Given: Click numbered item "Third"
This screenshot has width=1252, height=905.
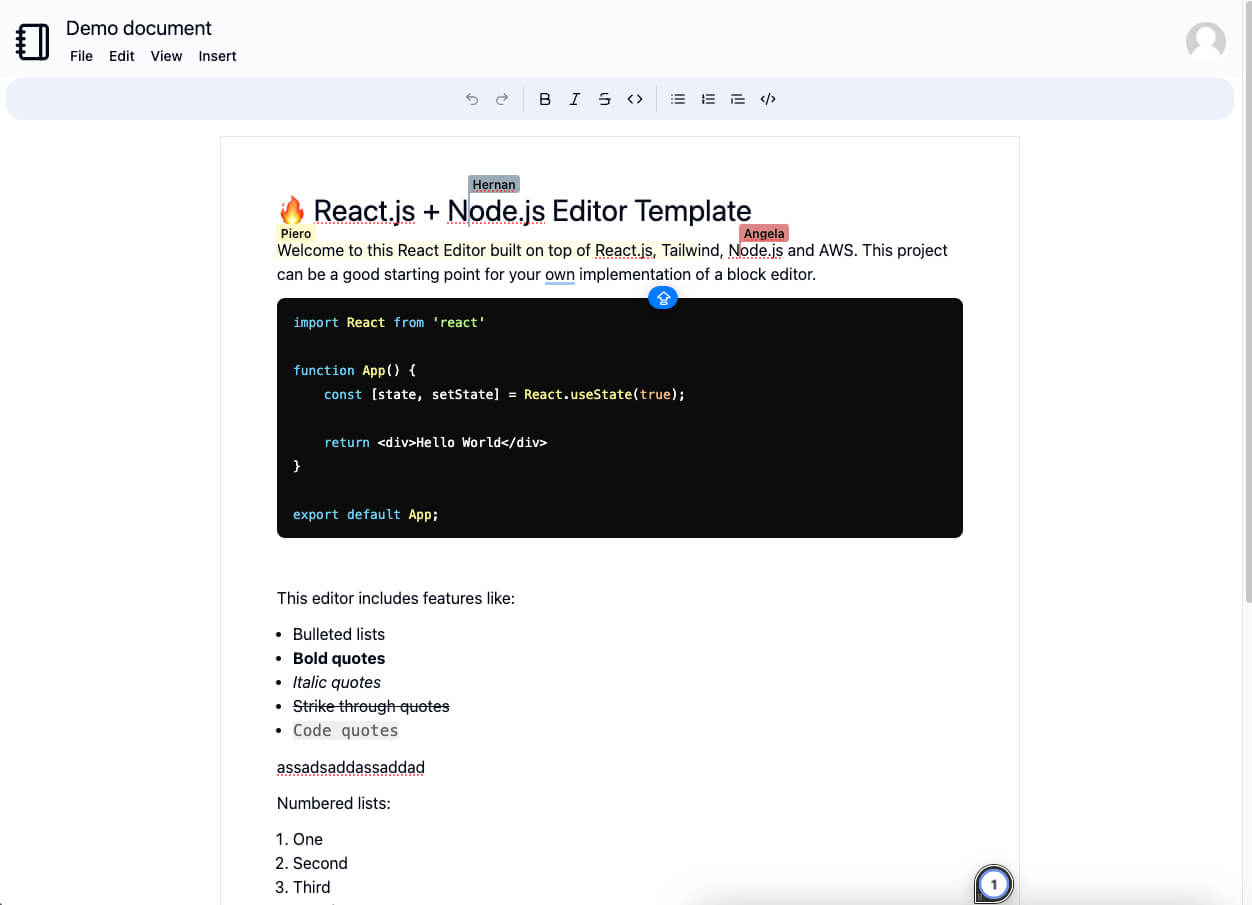Looking at the screenshot, I should pos(312,887).
